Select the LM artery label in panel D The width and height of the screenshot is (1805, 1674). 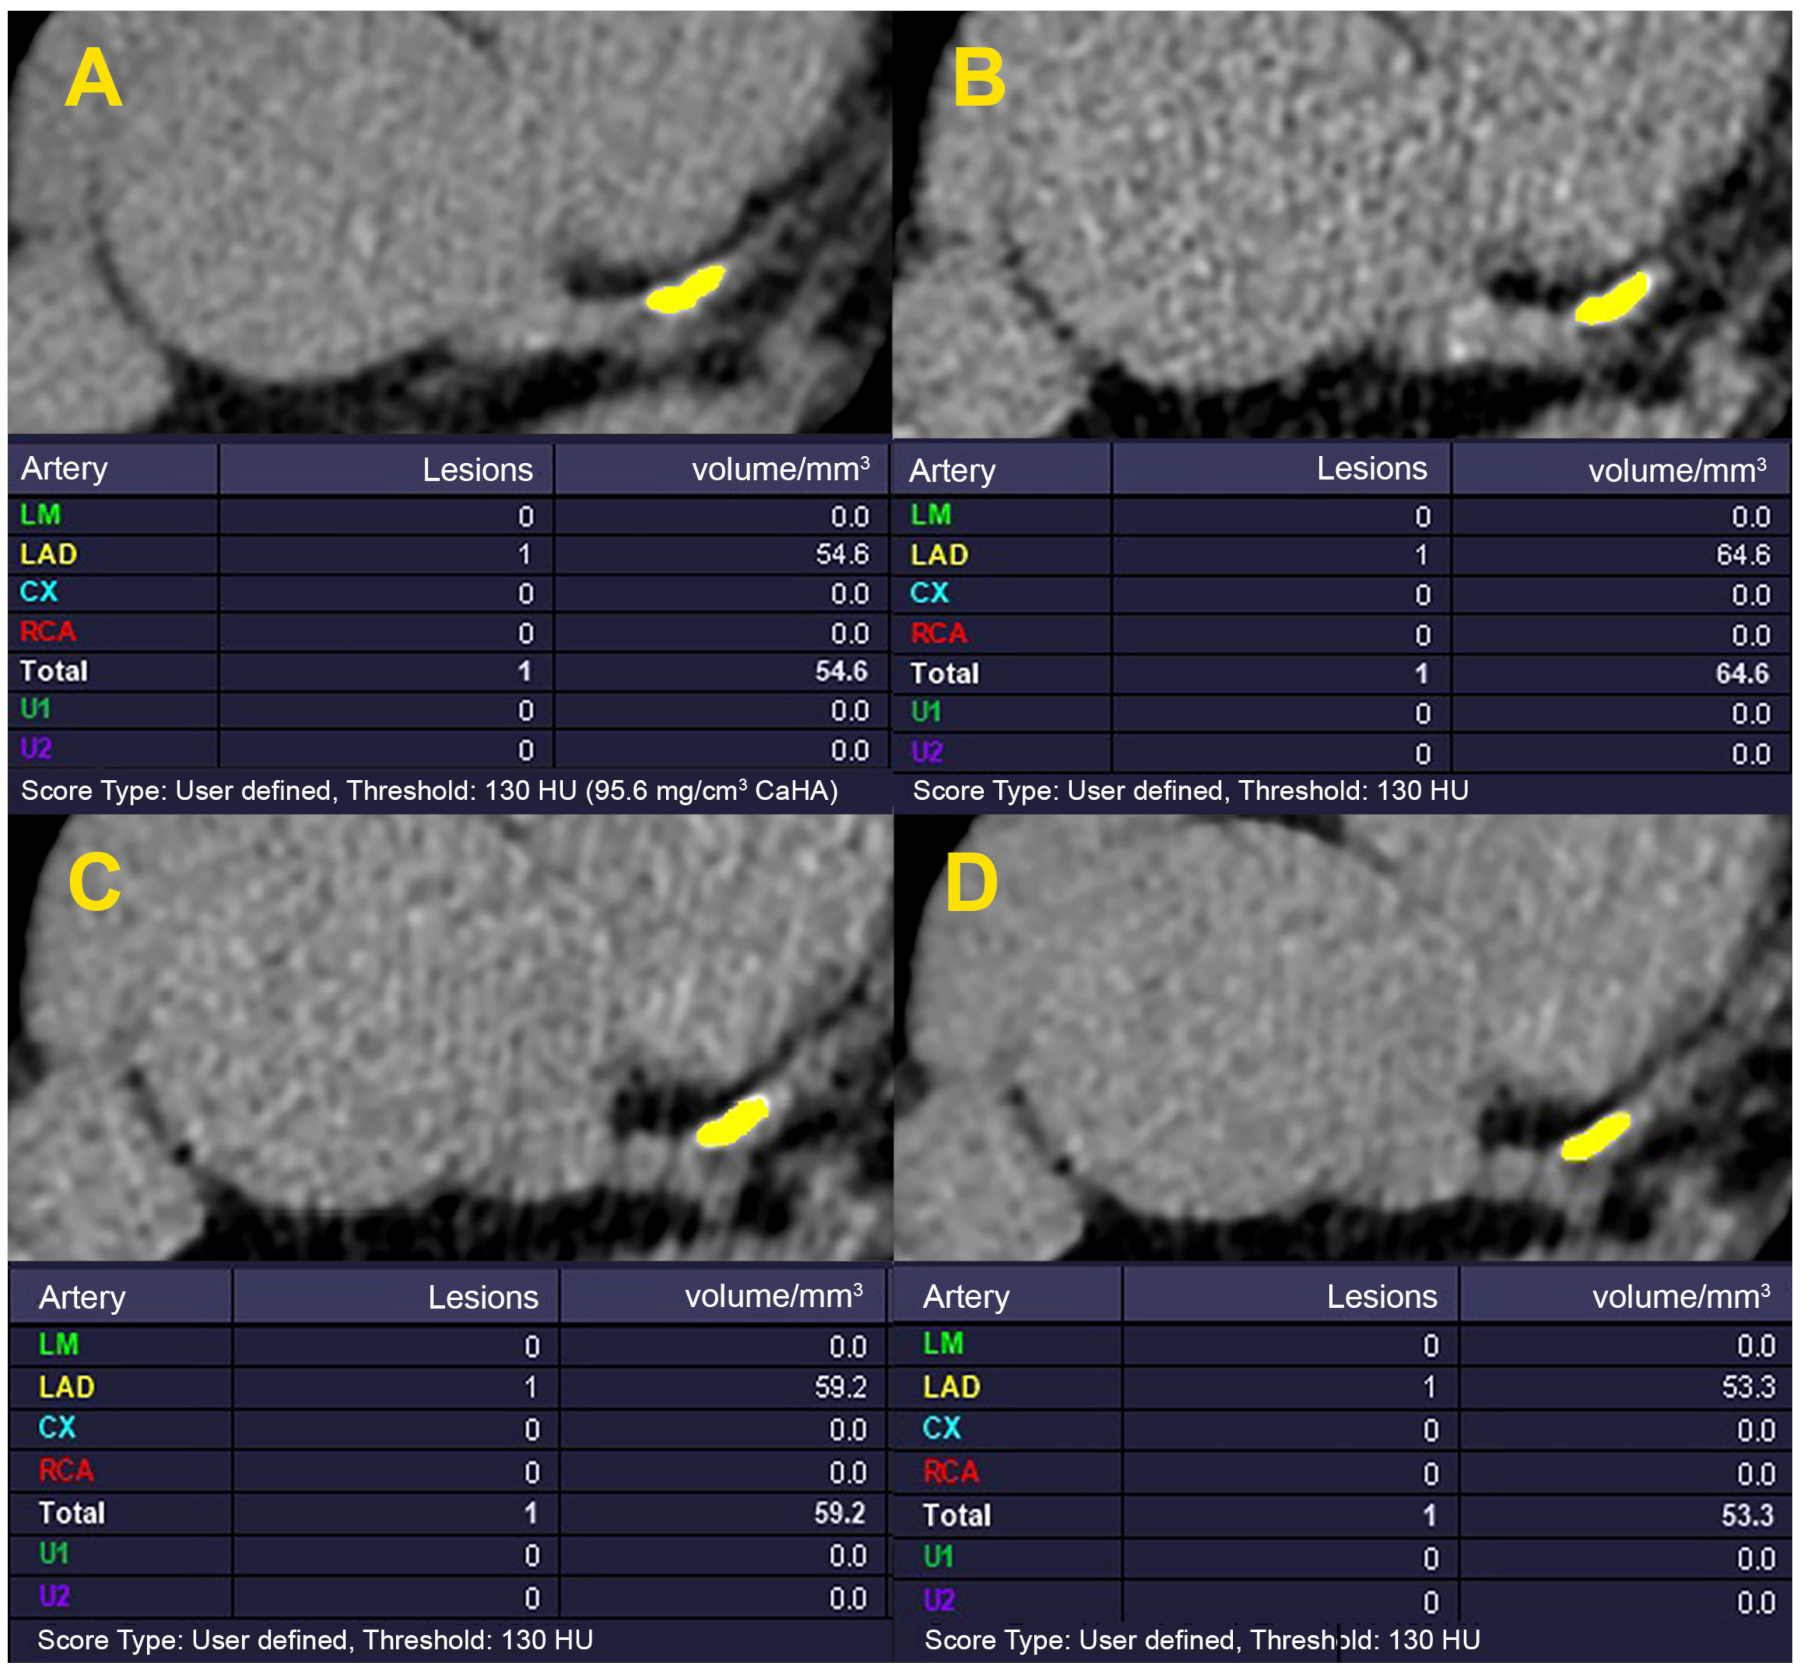[943, 1343]
